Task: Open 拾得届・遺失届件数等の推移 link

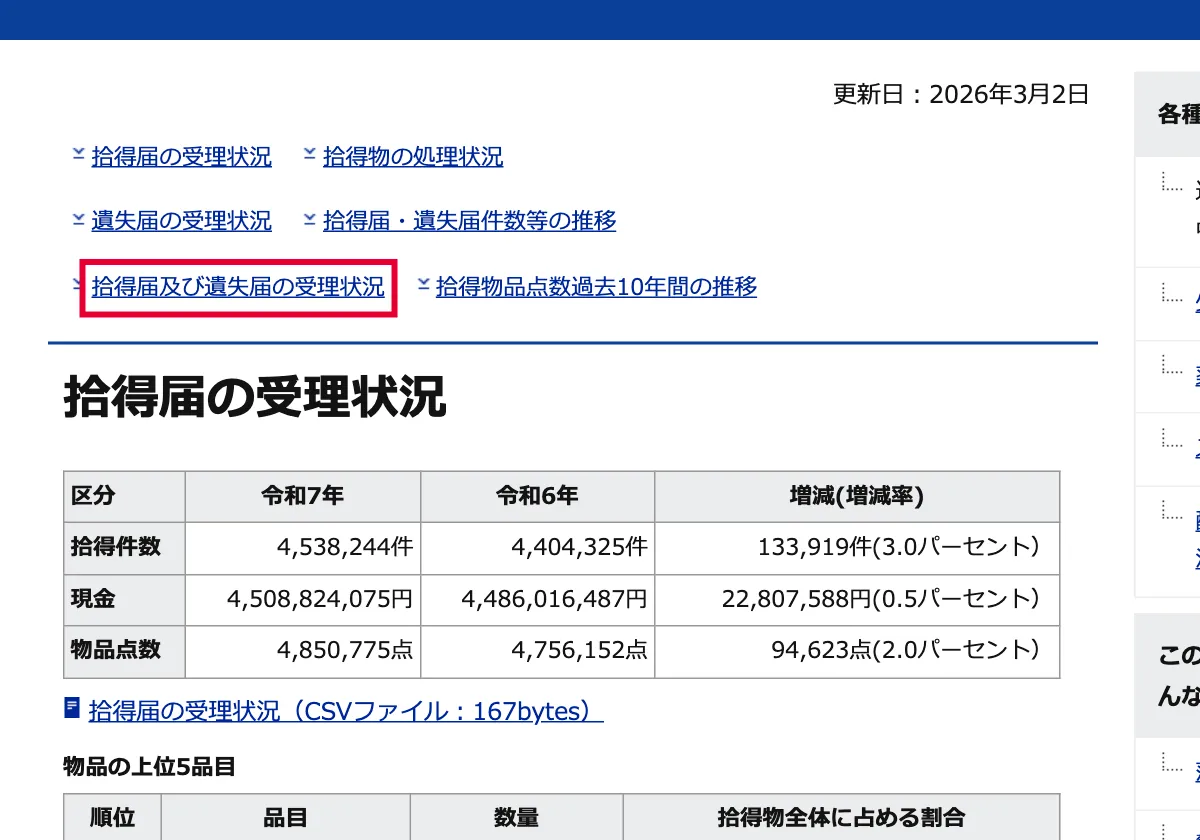Action: (x=469, y=221)
